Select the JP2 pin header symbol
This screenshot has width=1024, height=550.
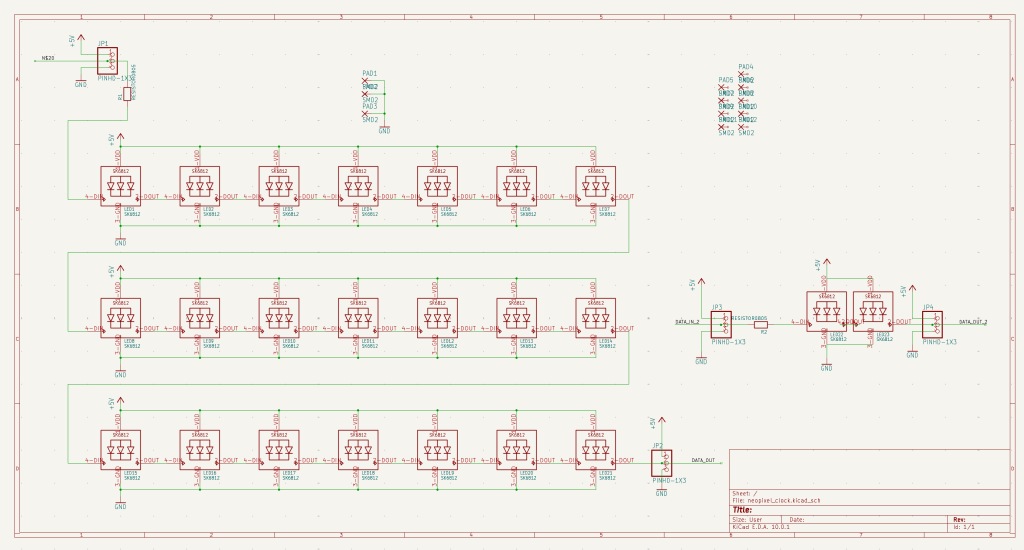pos(662,463)
